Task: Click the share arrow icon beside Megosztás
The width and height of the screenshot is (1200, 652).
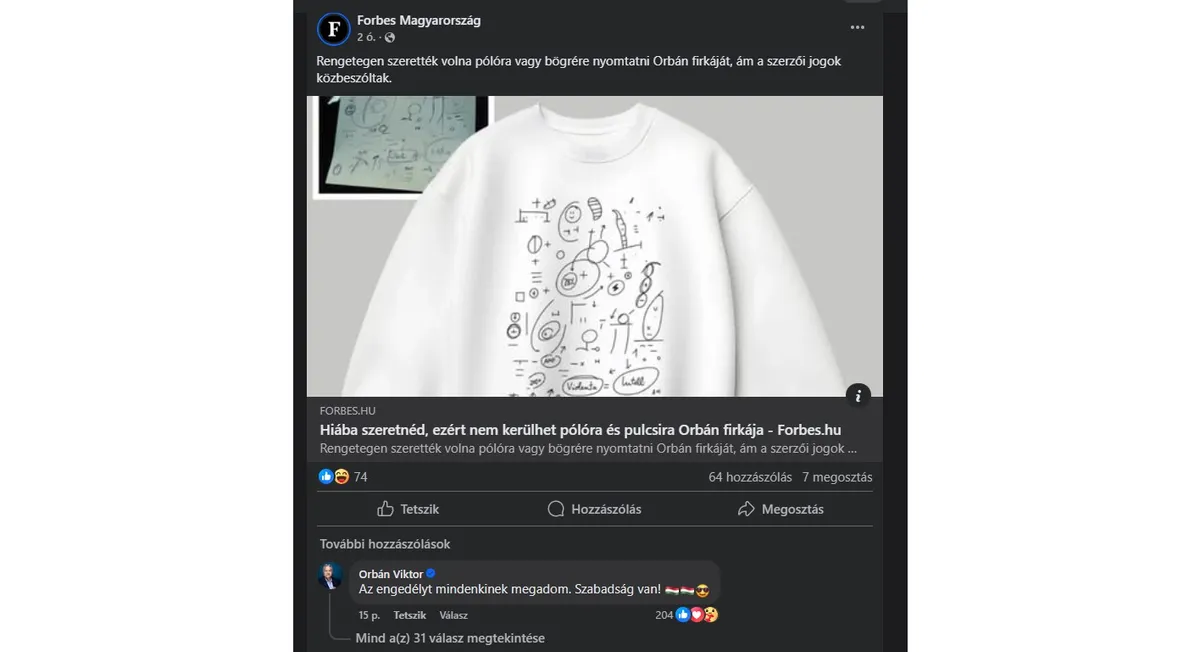Action: click(x=744, y=509)
